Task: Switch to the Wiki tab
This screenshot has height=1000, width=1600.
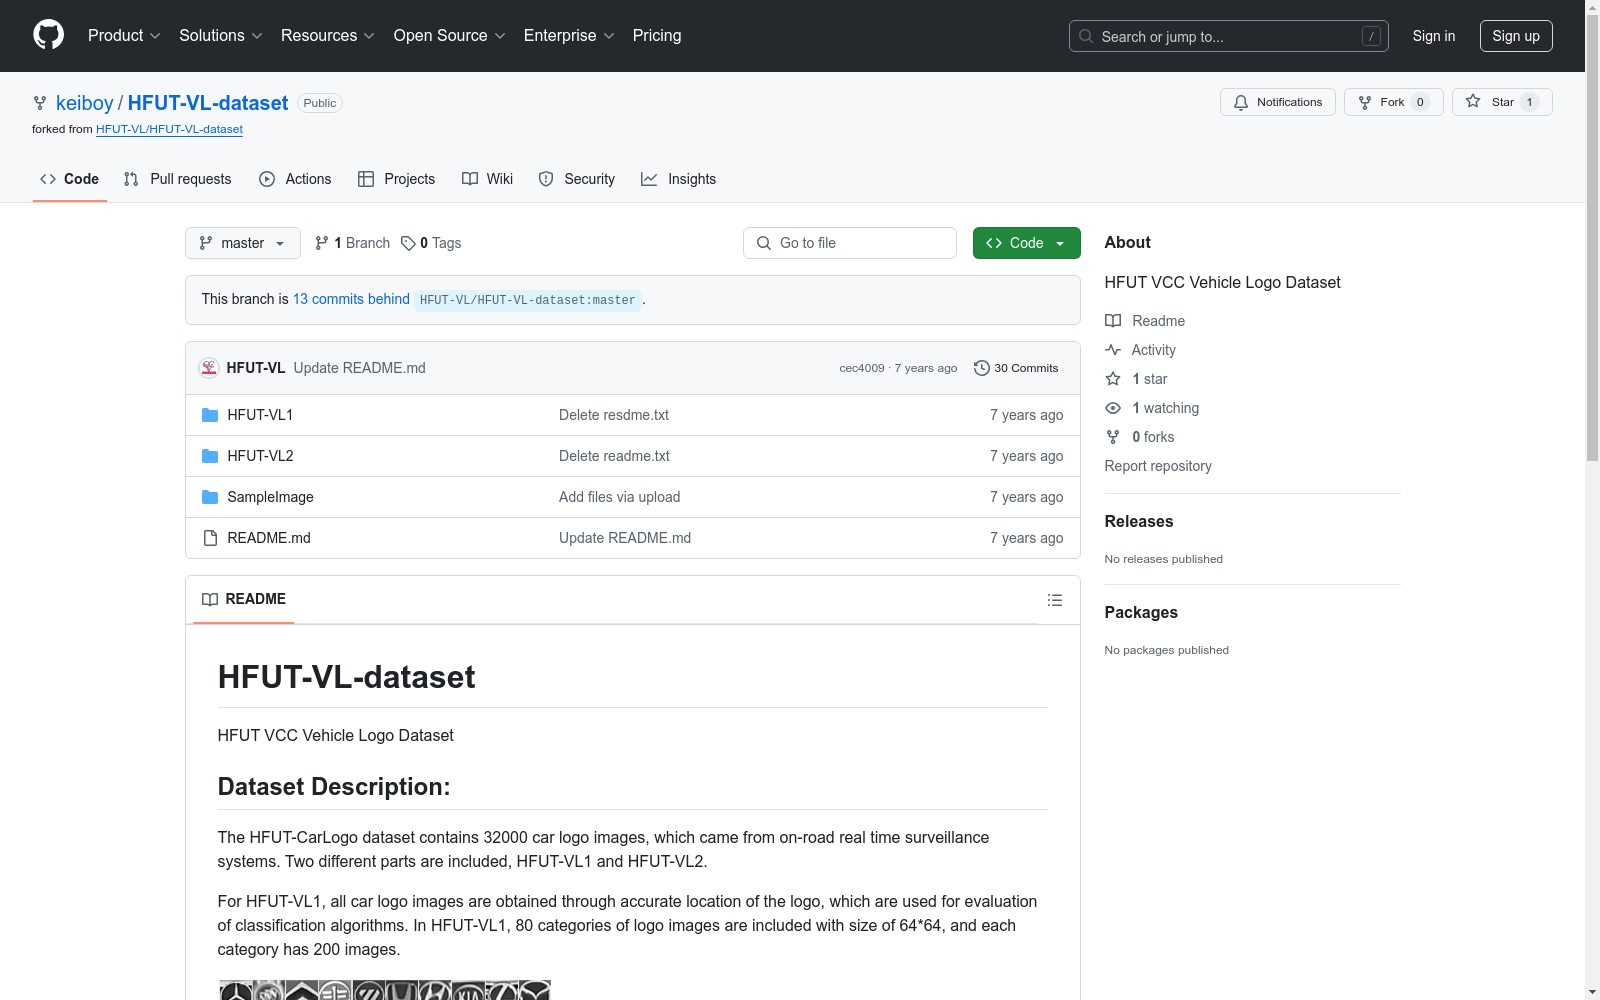Action: click(x=488, y=179)
